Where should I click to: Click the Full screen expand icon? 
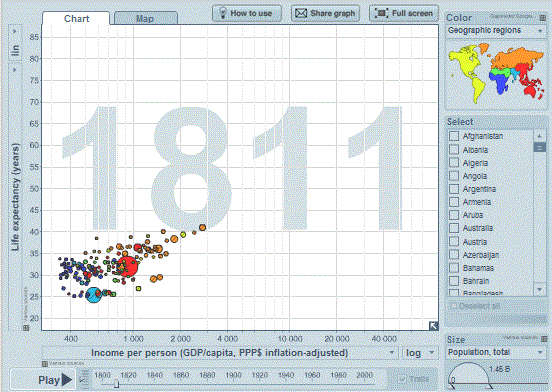381,13
